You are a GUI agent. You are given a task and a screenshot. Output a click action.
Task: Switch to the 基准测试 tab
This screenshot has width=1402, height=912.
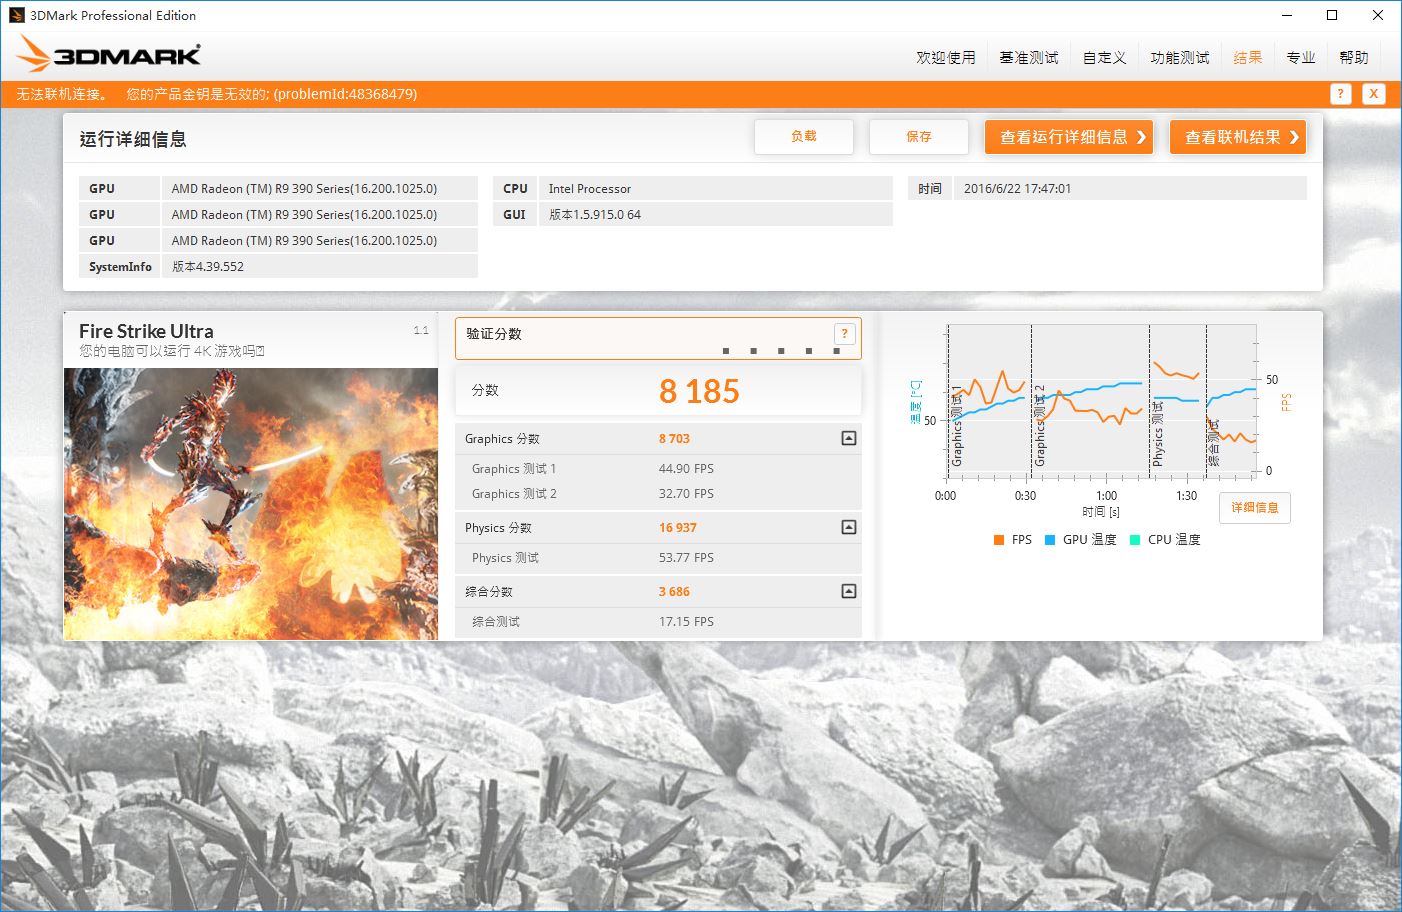1028,58
